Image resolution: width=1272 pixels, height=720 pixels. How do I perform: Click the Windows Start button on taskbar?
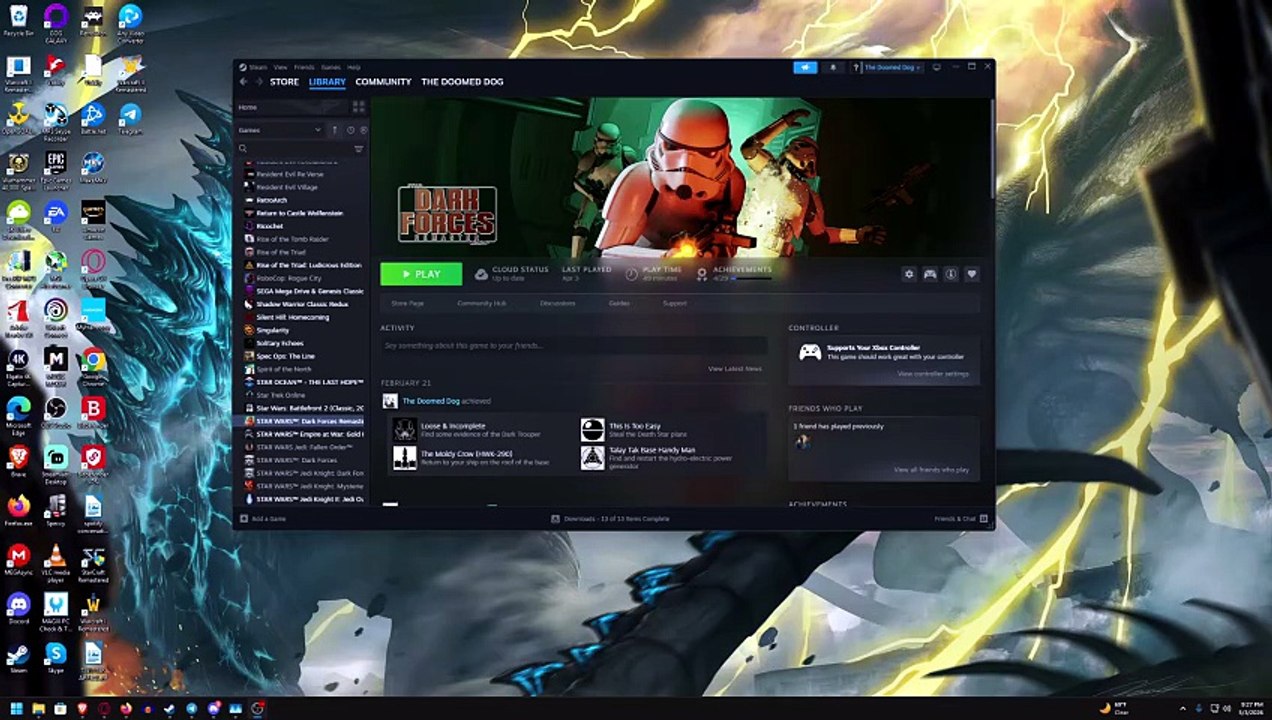tap(17, 709)
